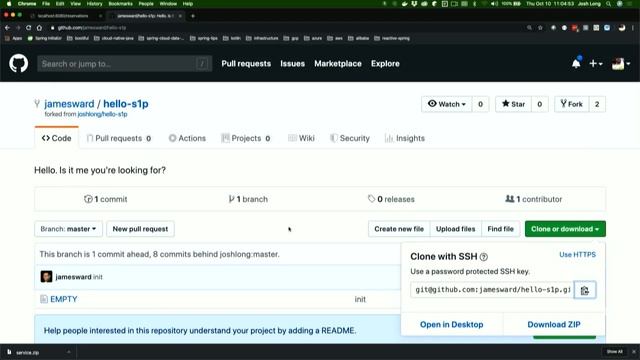
Task: Fork the repository with the Fork button
Action: click(x=571, y=104)
